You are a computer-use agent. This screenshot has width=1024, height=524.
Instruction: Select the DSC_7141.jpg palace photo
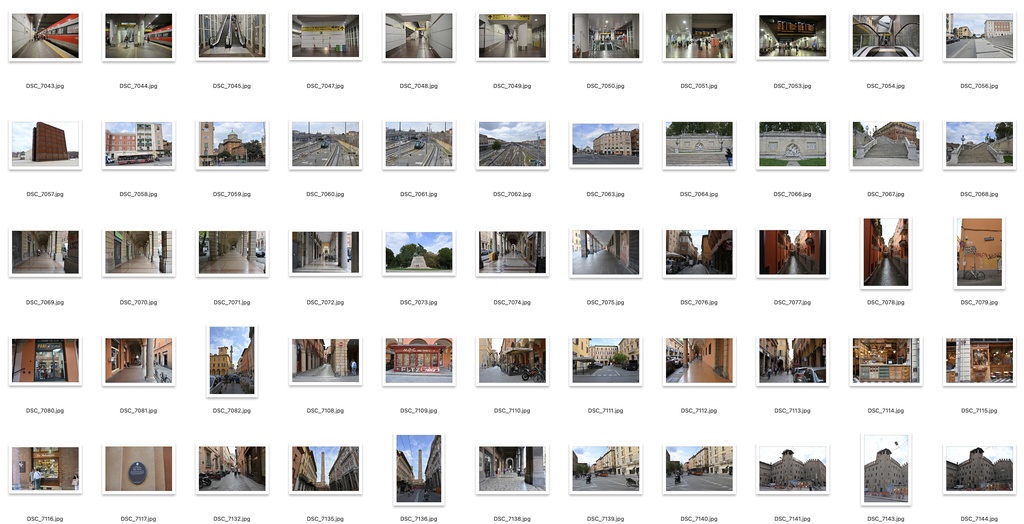pyautogui.click(x=792, y=469)
